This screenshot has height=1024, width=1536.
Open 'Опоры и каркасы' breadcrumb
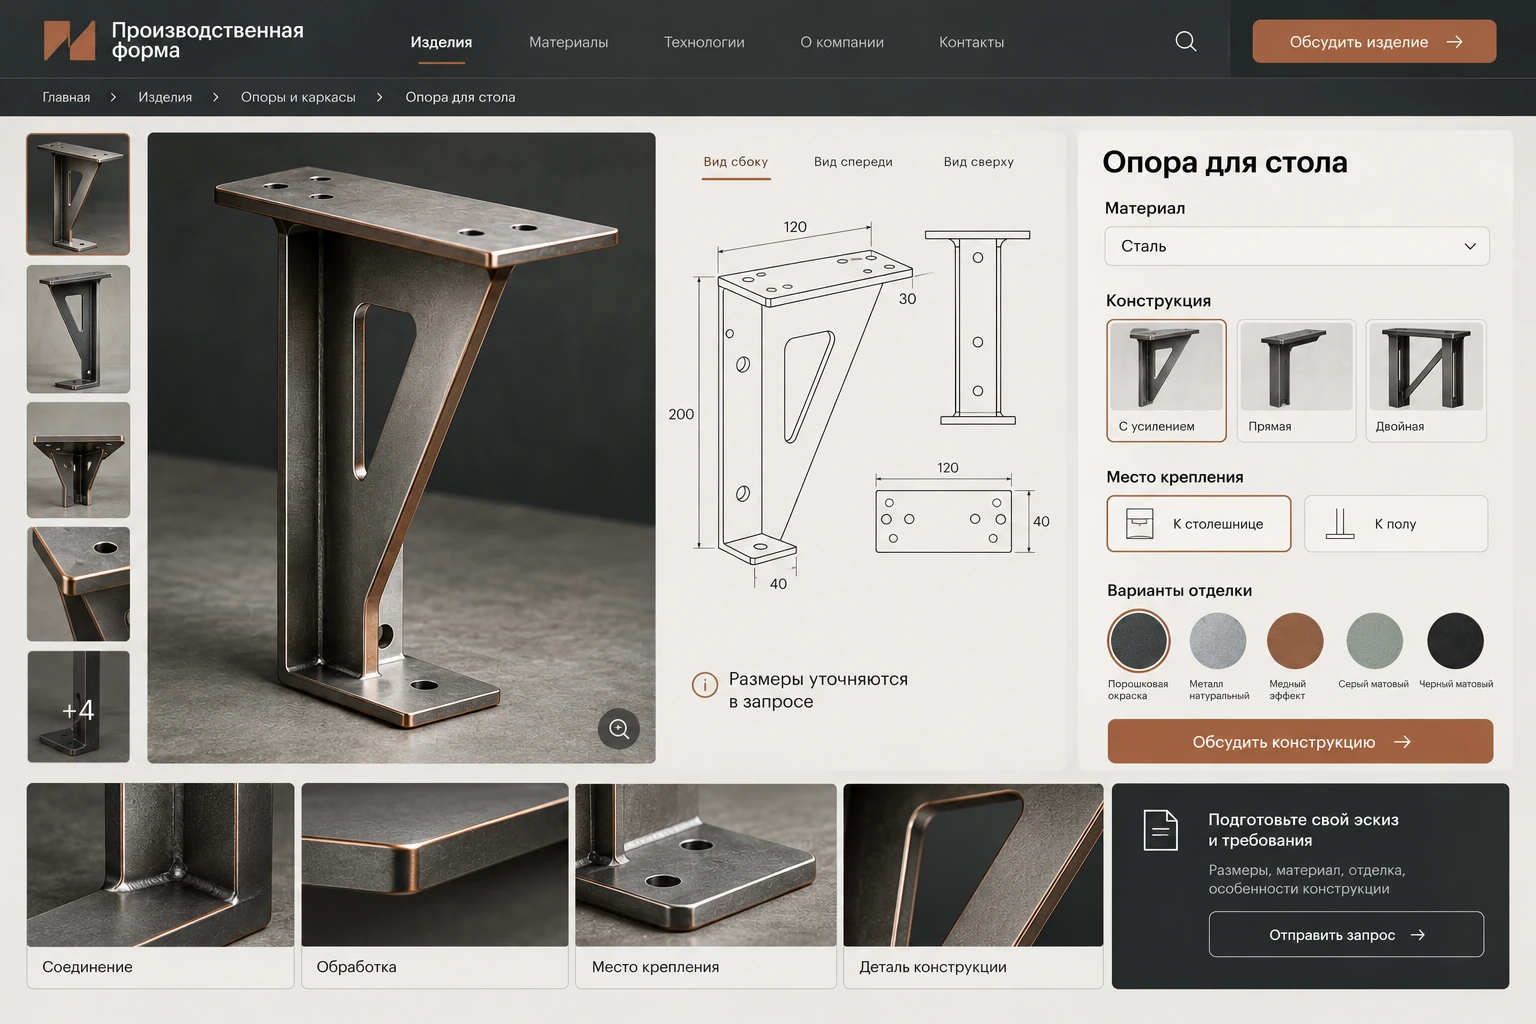[298, 97]
